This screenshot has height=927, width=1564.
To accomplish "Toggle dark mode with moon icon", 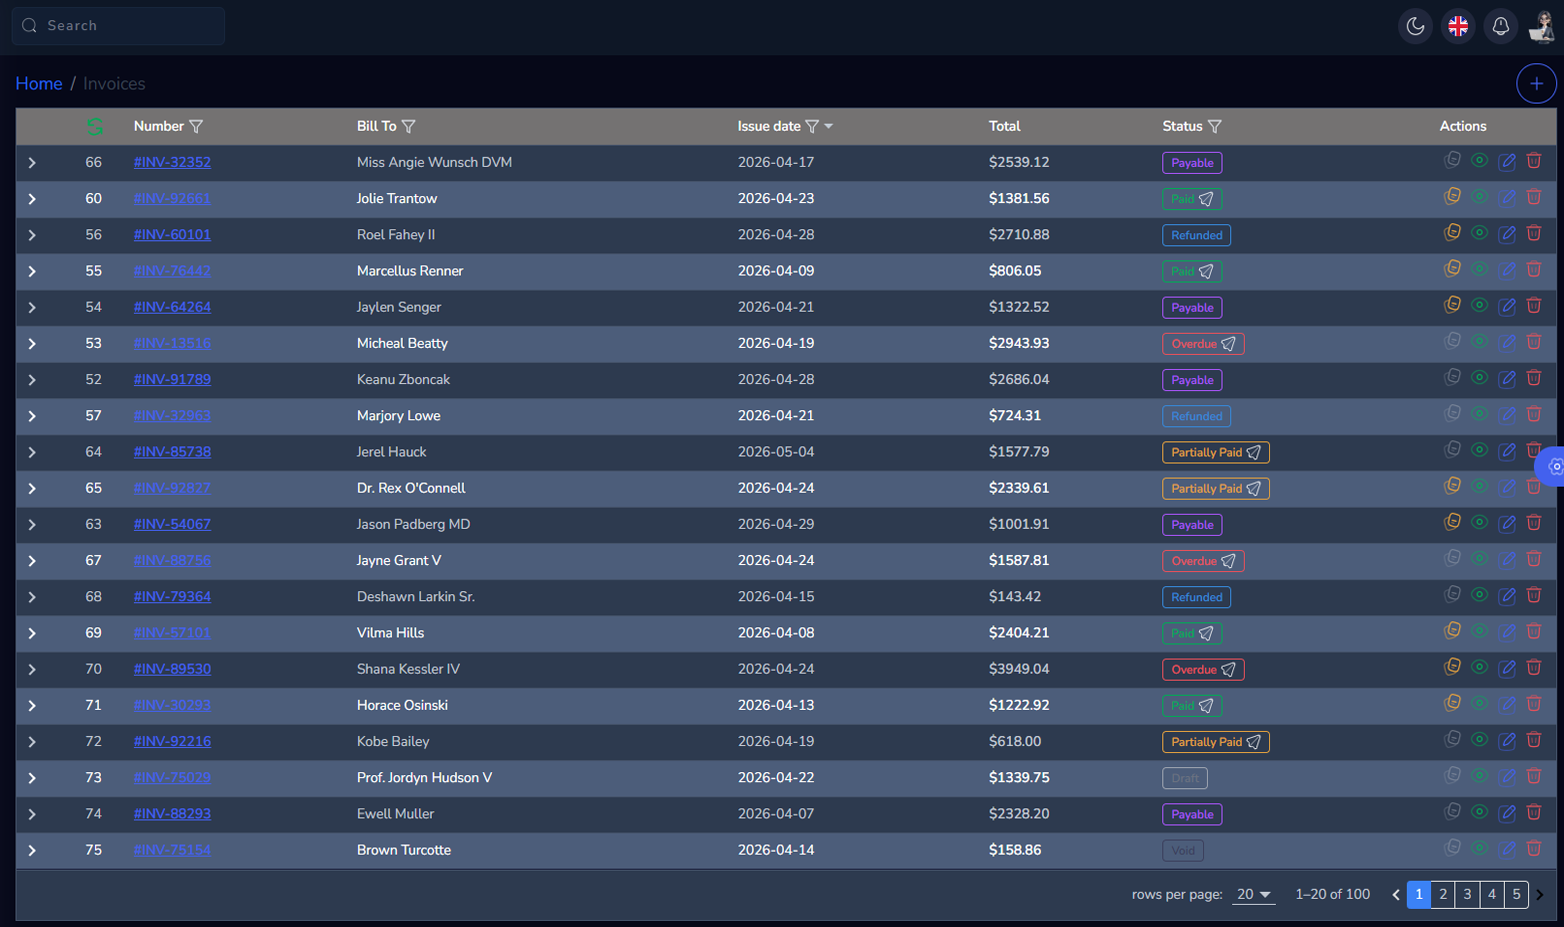I will 1415,26.
